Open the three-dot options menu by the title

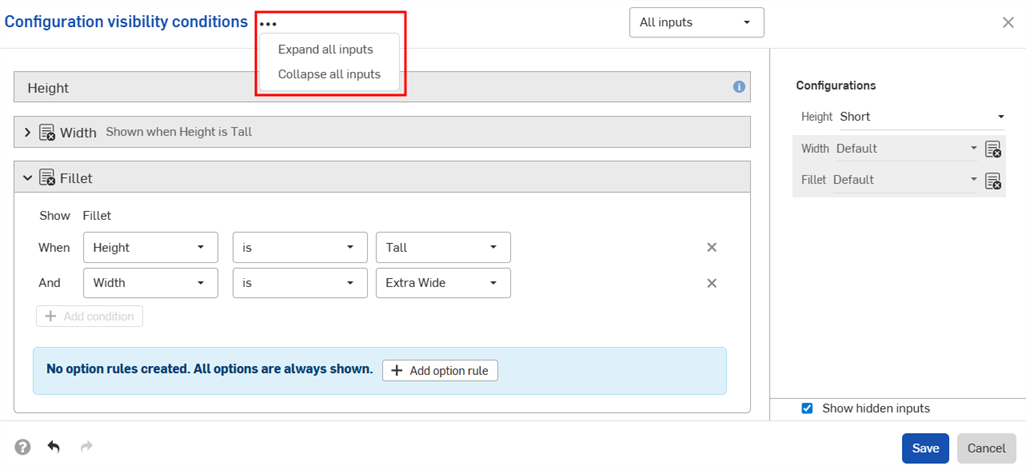point(268,24)
